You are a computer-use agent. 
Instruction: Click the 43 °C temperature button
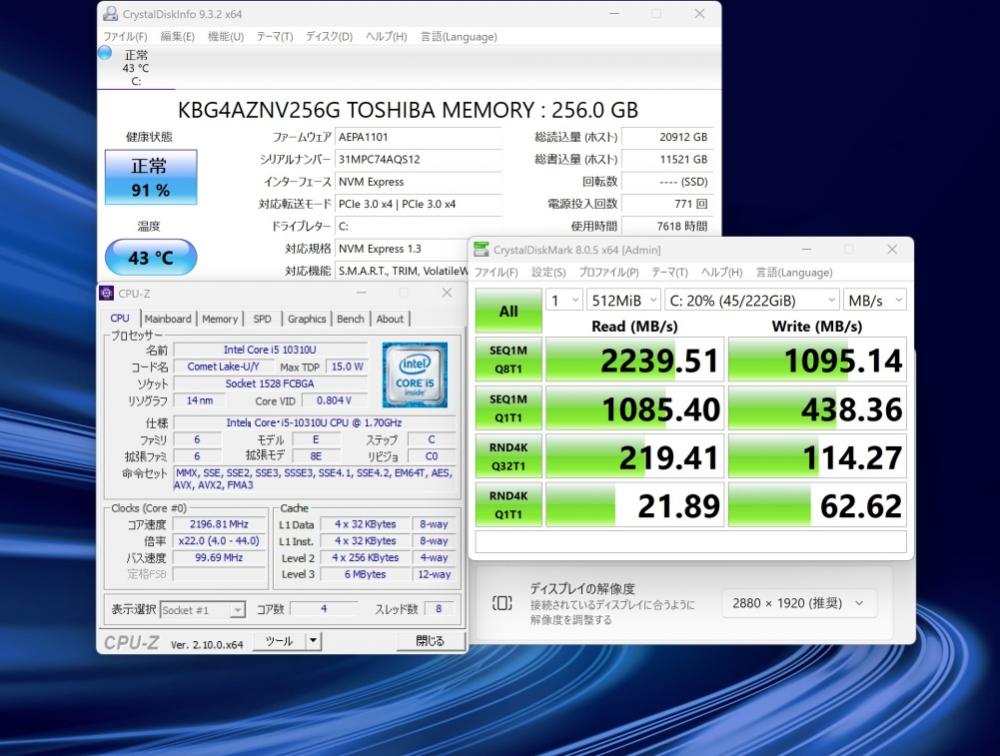[151, 257]
